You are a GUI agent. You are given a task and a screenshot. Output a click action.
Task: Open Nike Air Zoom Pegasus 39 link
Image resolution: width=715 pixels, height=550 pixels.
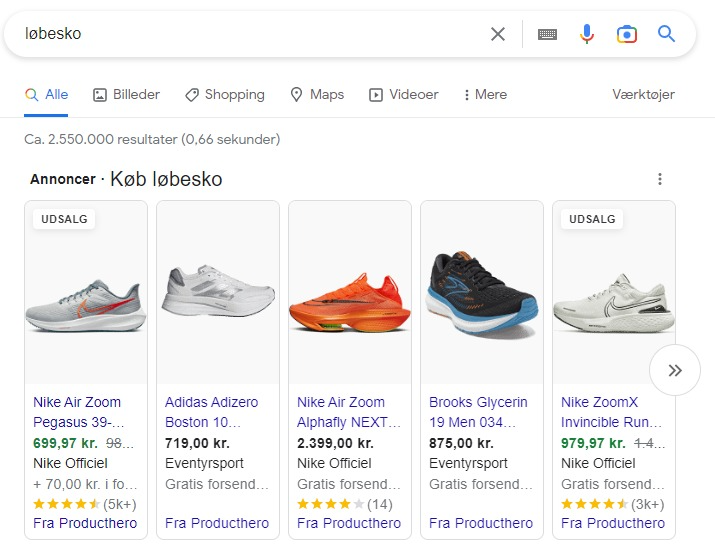(78, 412)
